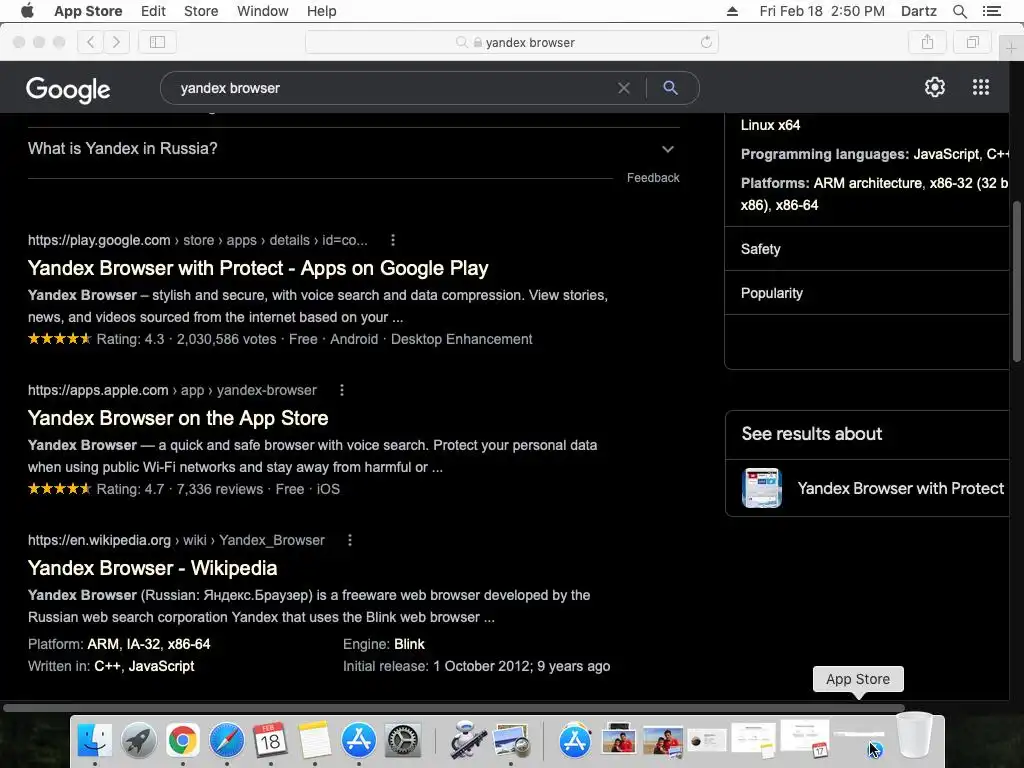
Task: Click the Google logo
Action: pos(68,89)
